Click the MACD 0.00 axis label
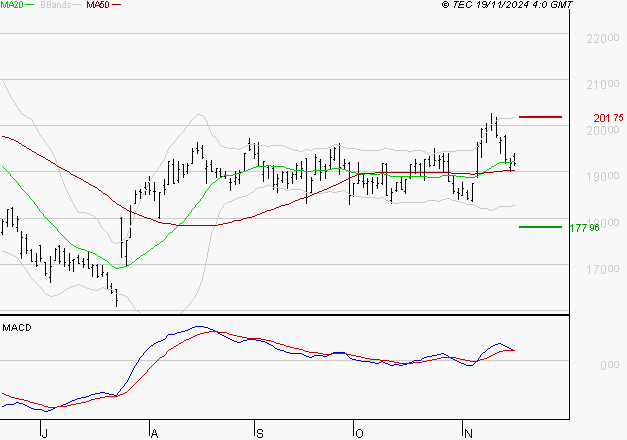The height and width of the screenshot is (440, 627). click(x=609, y=365)
